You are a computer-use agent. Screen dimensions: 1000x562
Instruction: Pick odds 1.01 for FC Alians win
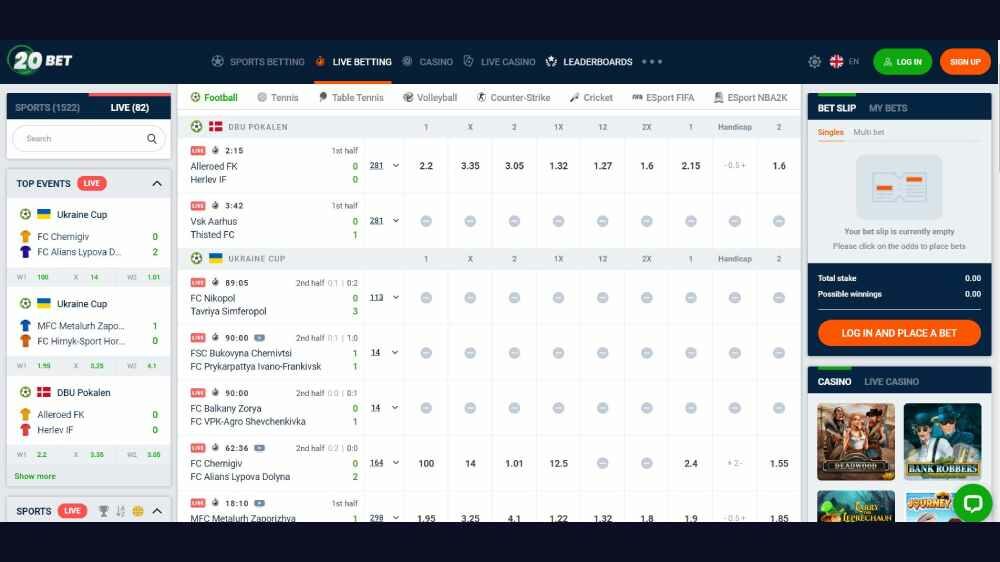tap(514, 464)
